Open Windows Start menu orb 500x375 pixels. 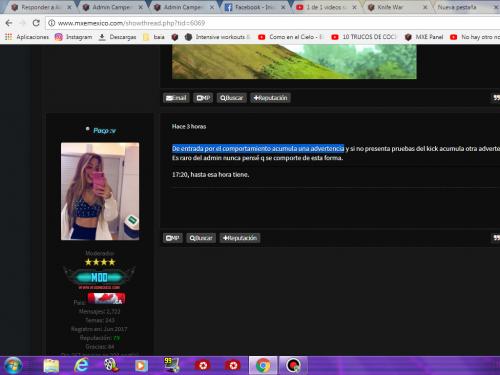[x=13, y=366]
